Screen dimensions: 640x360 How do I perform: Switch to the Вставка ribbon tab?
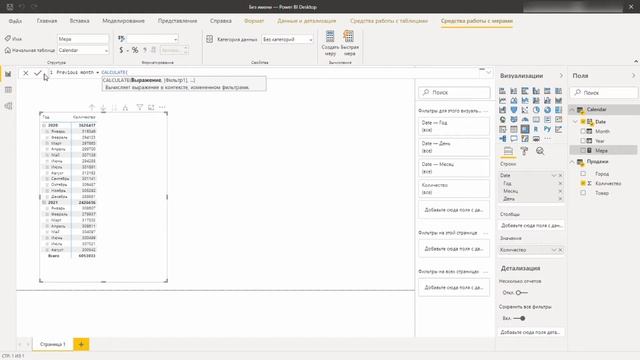[x=80, y=21]
